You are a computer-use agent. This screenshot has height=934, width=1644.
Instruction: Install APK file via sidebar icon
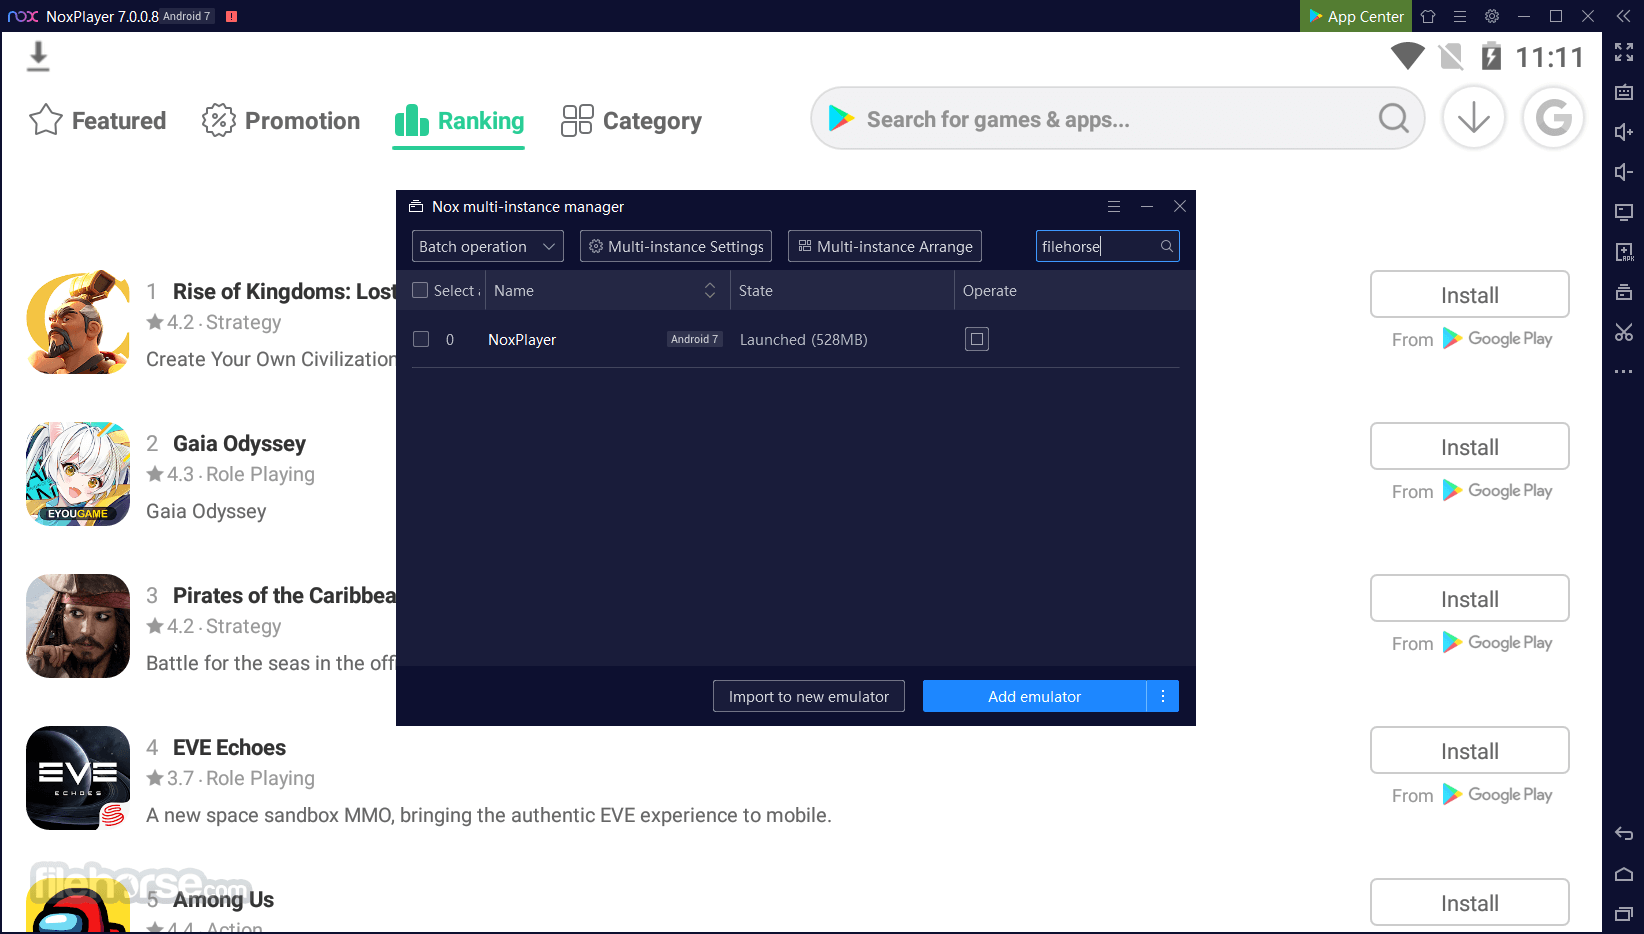(x=1624, y=252)
